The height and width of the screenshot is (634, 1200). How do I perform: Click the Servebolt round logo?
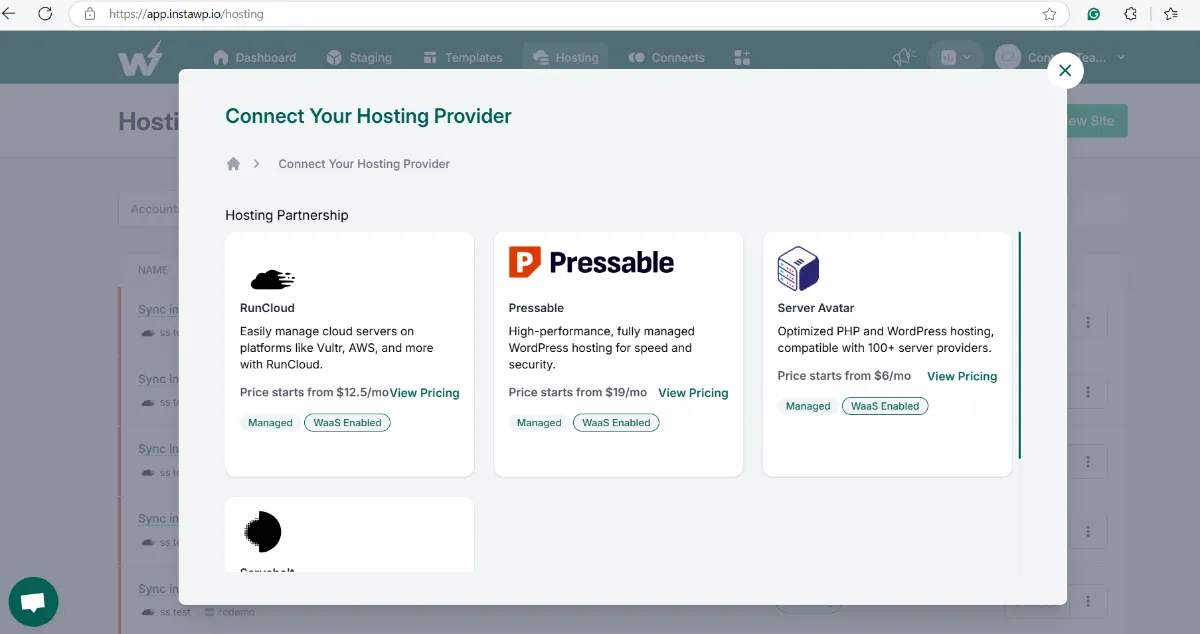(x=263, y=532)
